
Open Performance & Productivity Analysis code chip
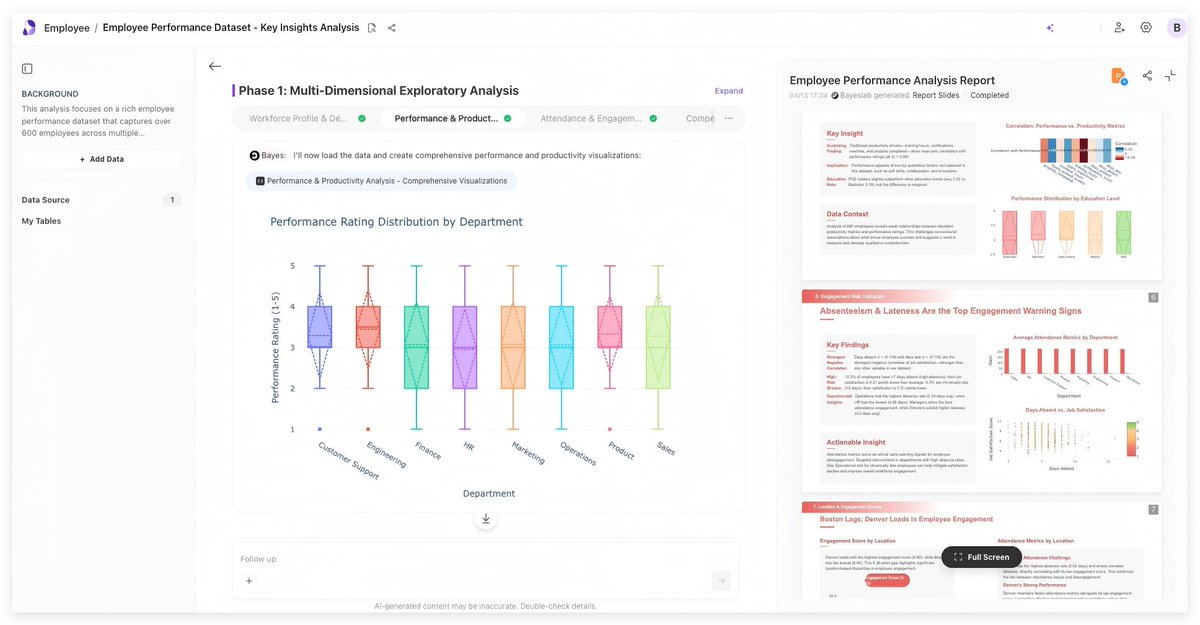(381, 181)
